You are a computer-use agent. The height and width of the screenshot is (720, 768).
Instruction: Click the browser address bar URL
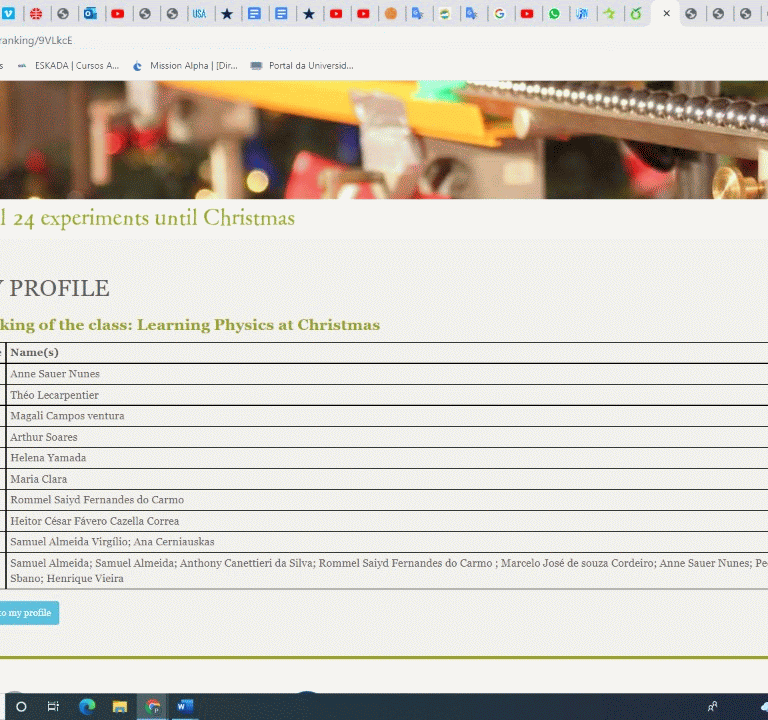coord(40,41)
